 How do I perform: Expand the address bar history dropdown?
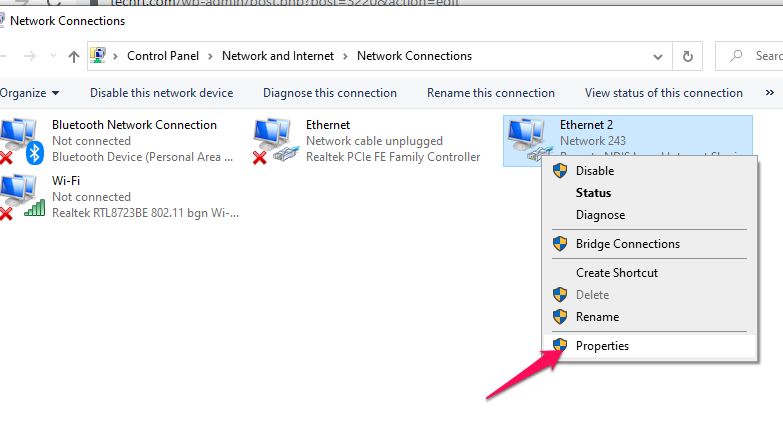coord(655,56)
